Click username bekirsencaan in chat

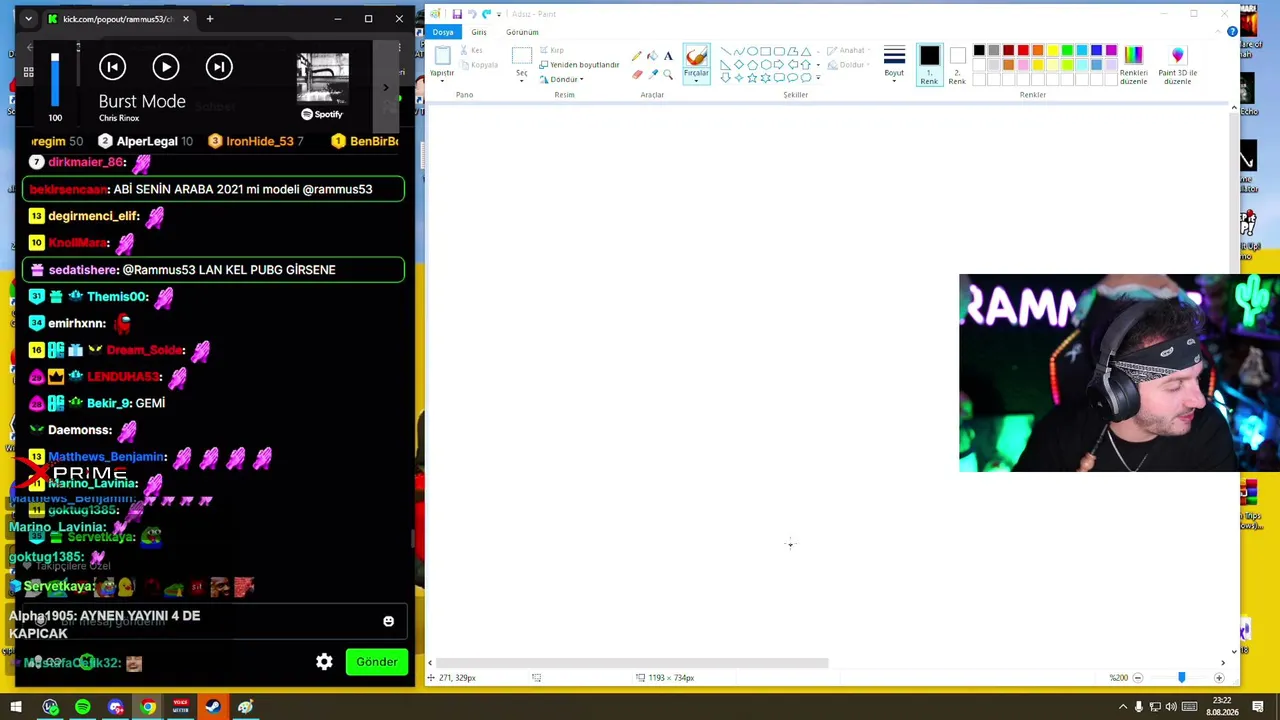pos(68,189)
